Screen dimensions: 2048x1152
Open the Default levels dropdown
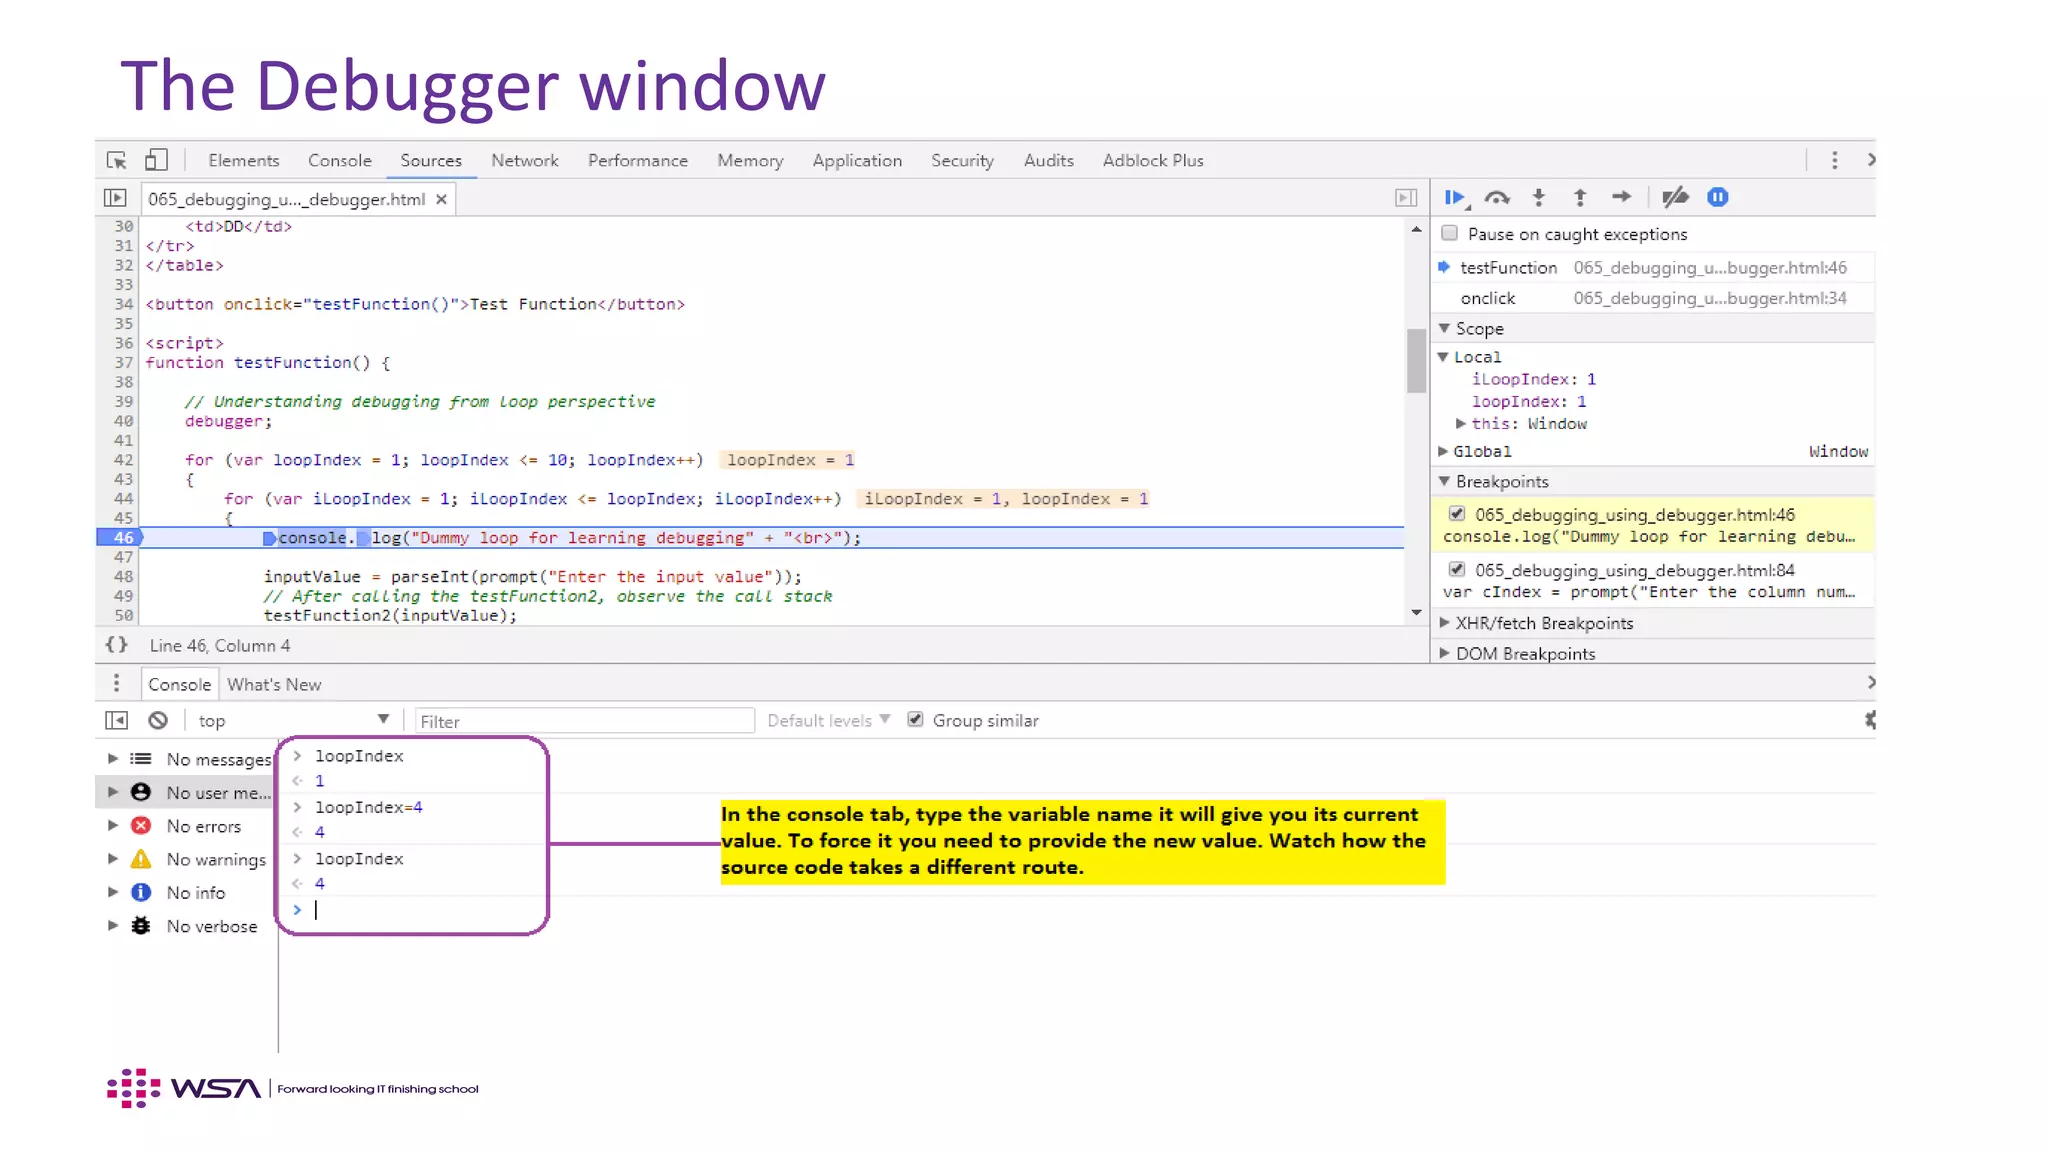828,720
